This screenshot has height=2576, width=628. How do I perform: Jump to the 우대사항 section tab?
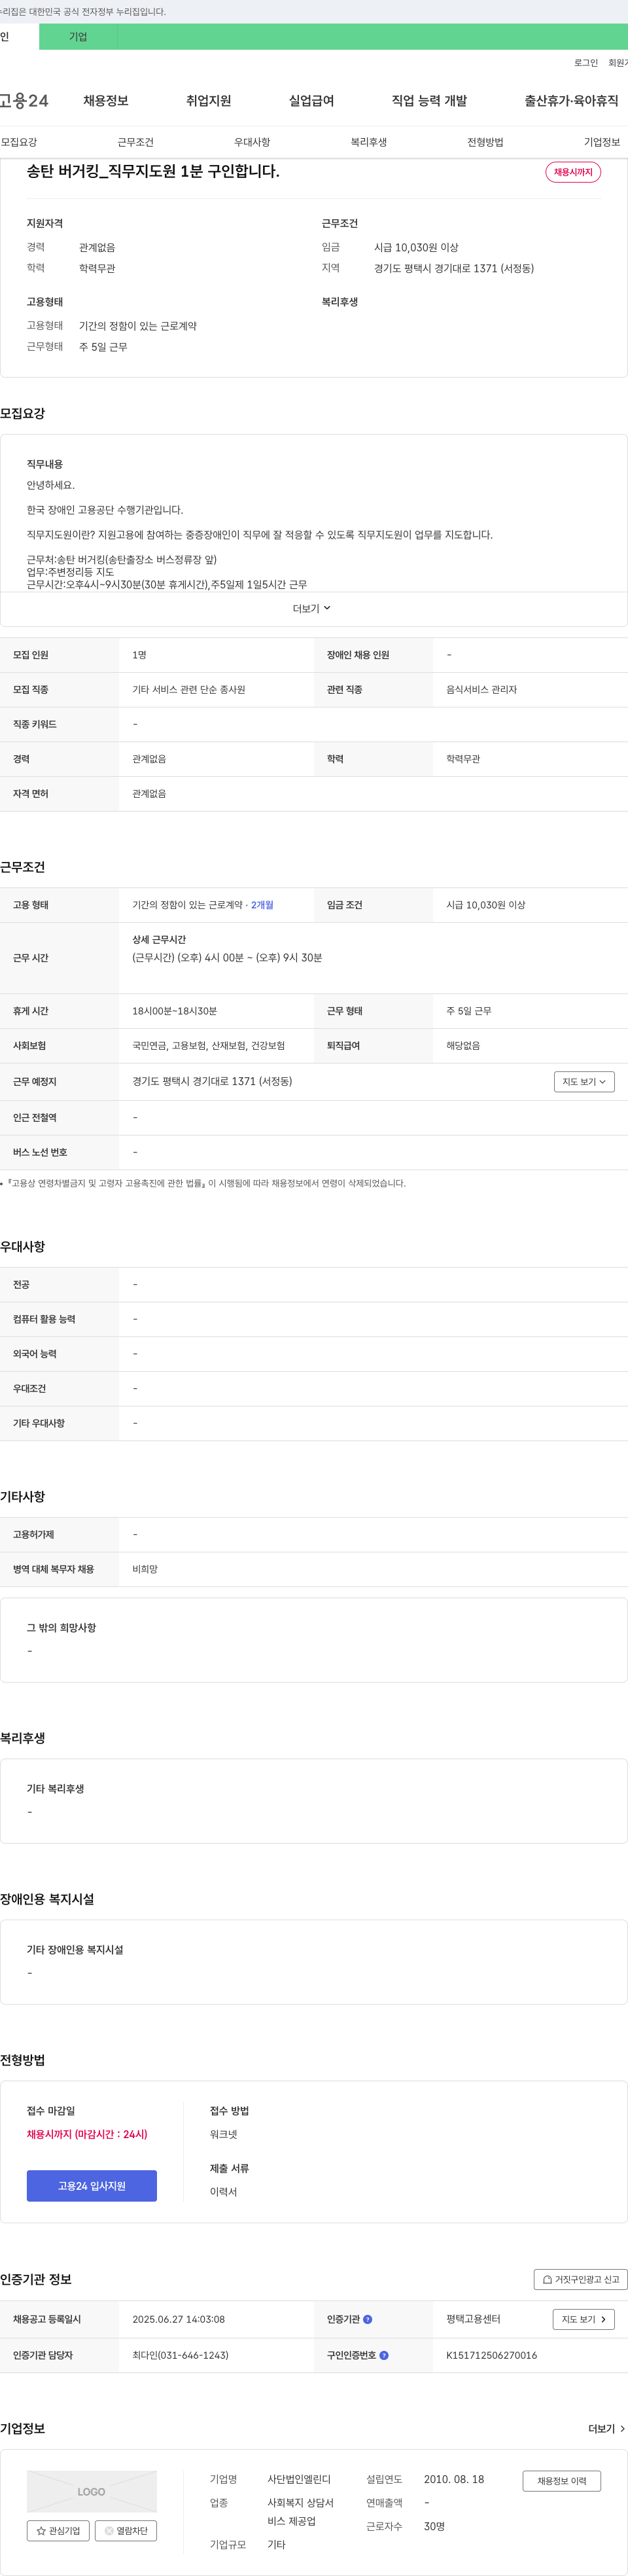252,142
